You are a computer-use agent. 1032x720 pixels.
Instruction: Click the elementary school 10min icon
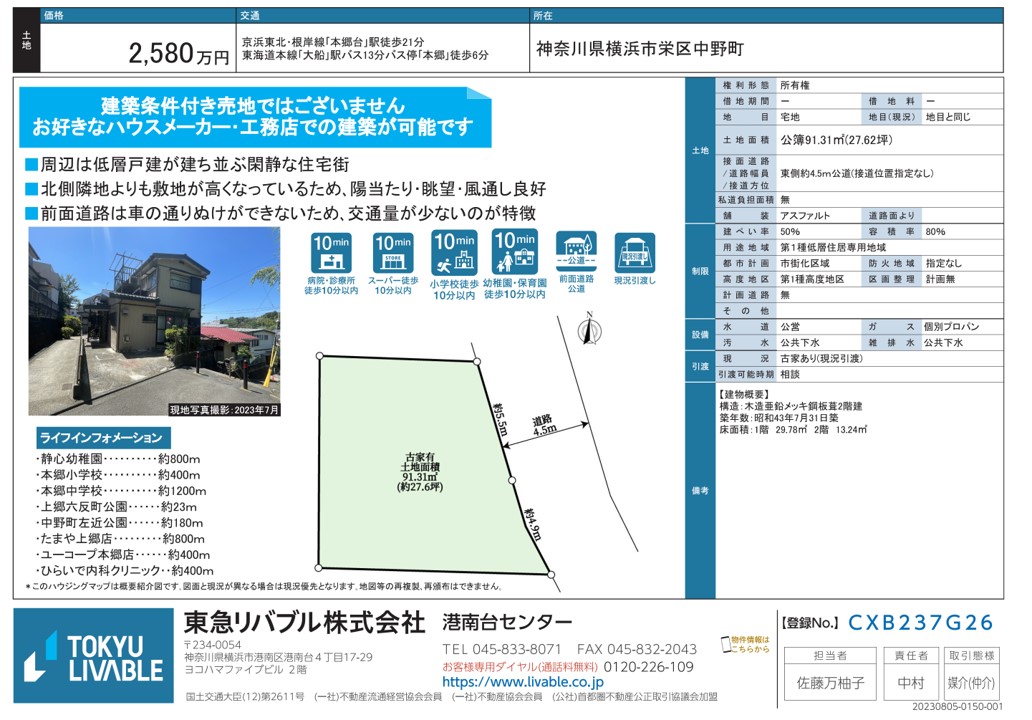(x=454, y=254)
